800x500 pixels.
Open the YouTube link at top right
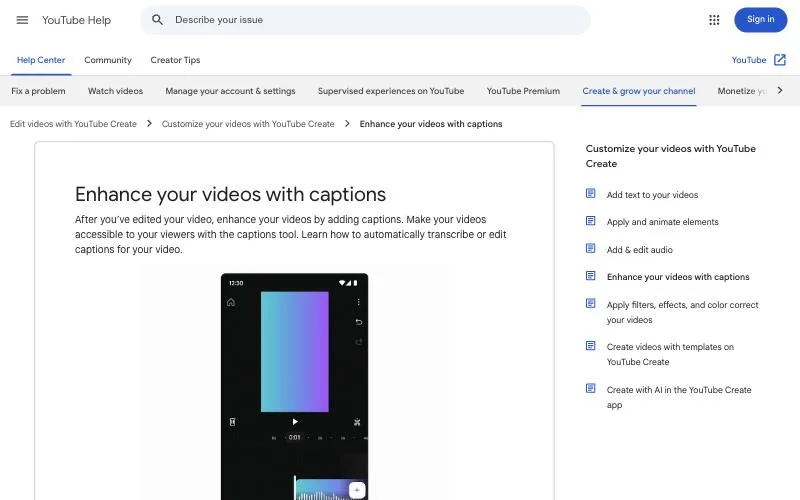(x=748, y=60)
